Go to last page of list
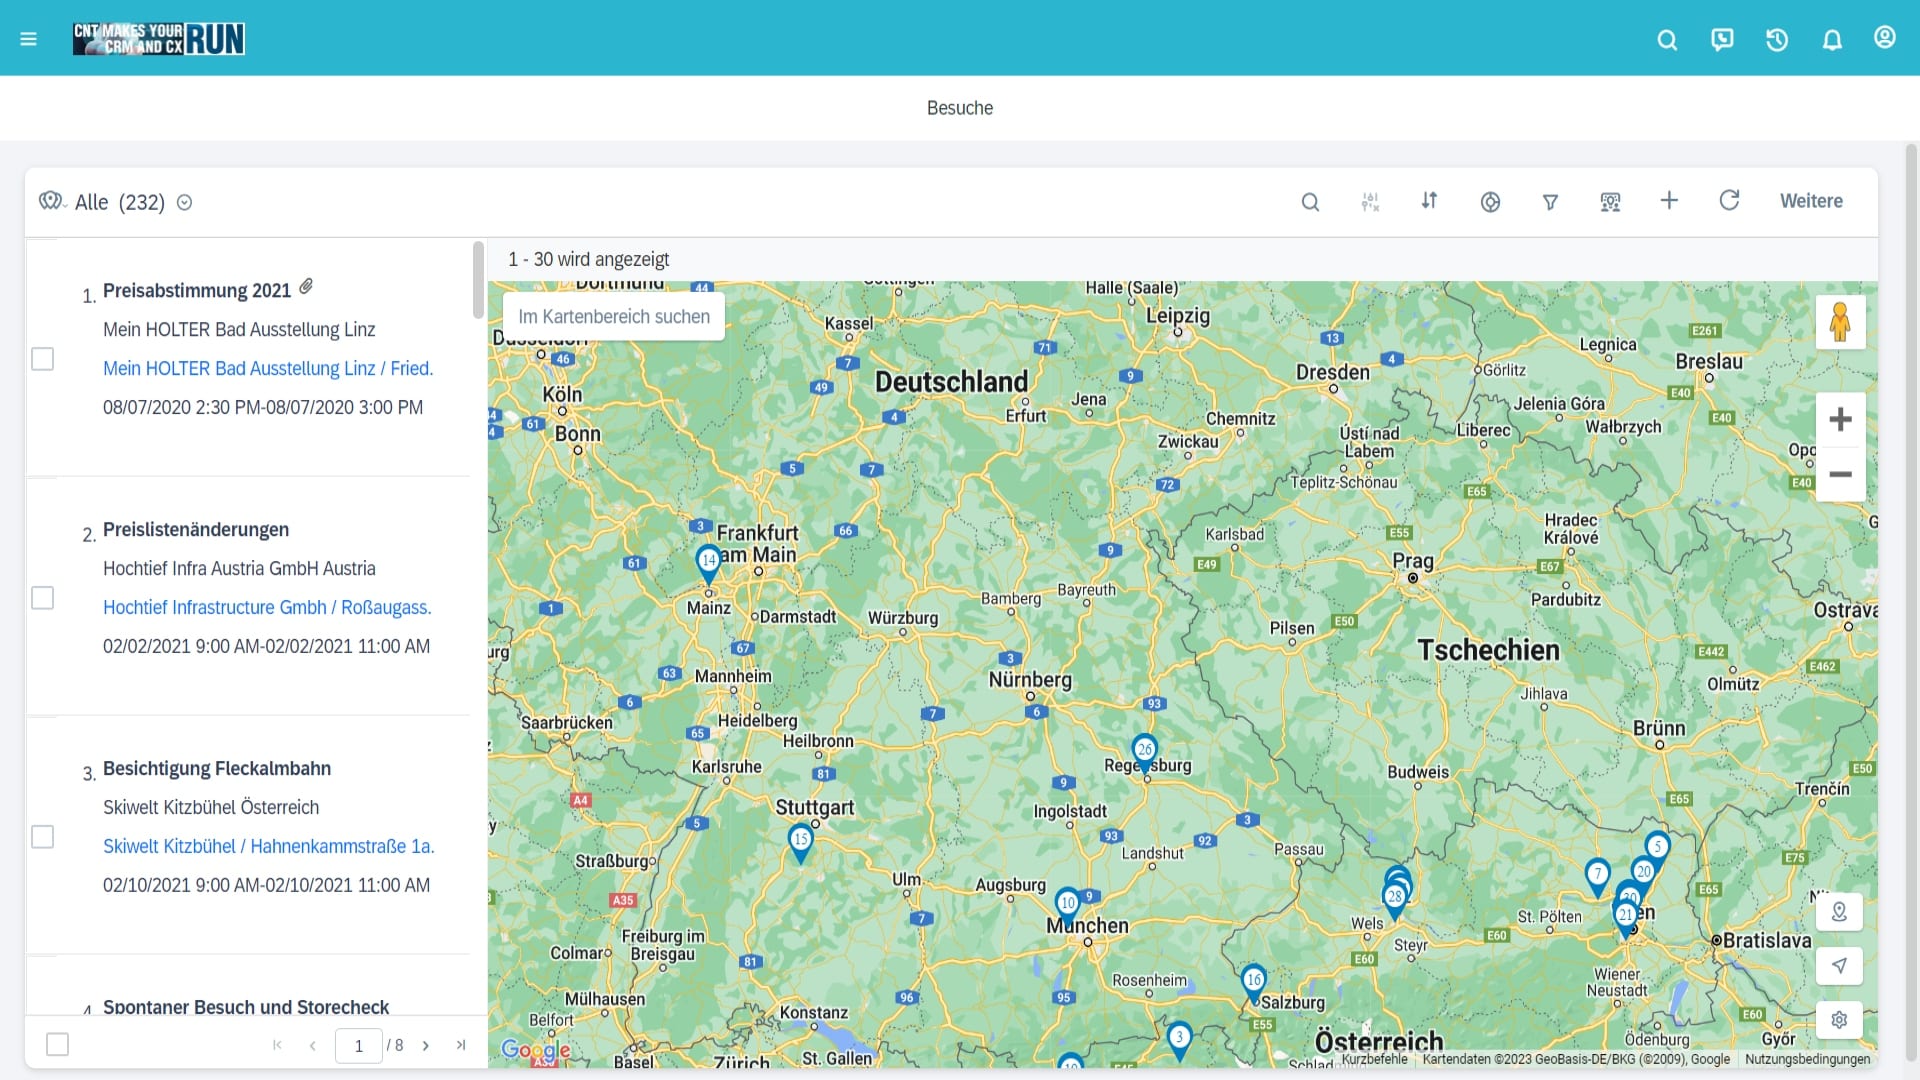Viewport: 1920px width, 1080px height. pos(461,1045)
